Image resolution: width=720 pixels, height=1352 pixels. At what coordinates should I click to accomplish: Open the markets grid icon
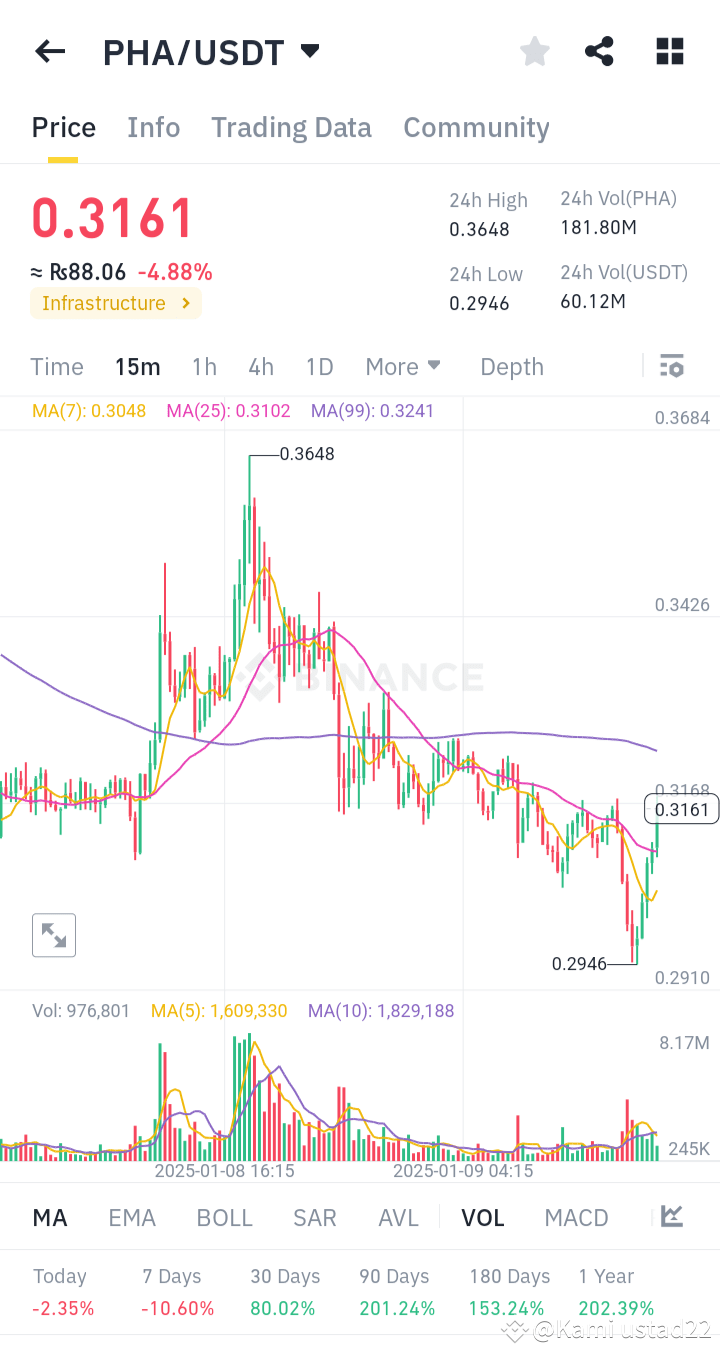[669, 51]
